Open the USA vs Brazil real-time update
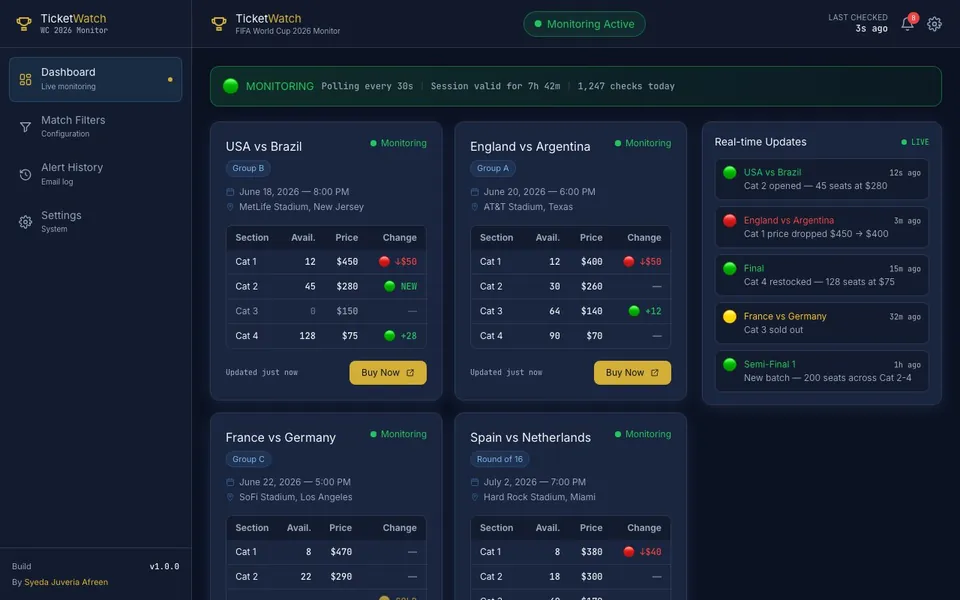The height and width of the screenshot is (600, 960). [822, 179]
